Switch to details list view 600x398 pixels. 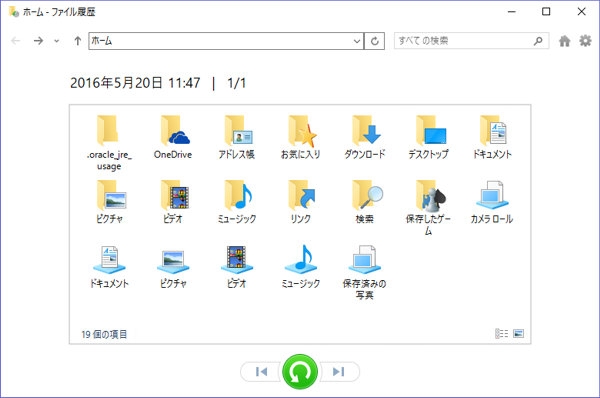click(x=501, y=334)
